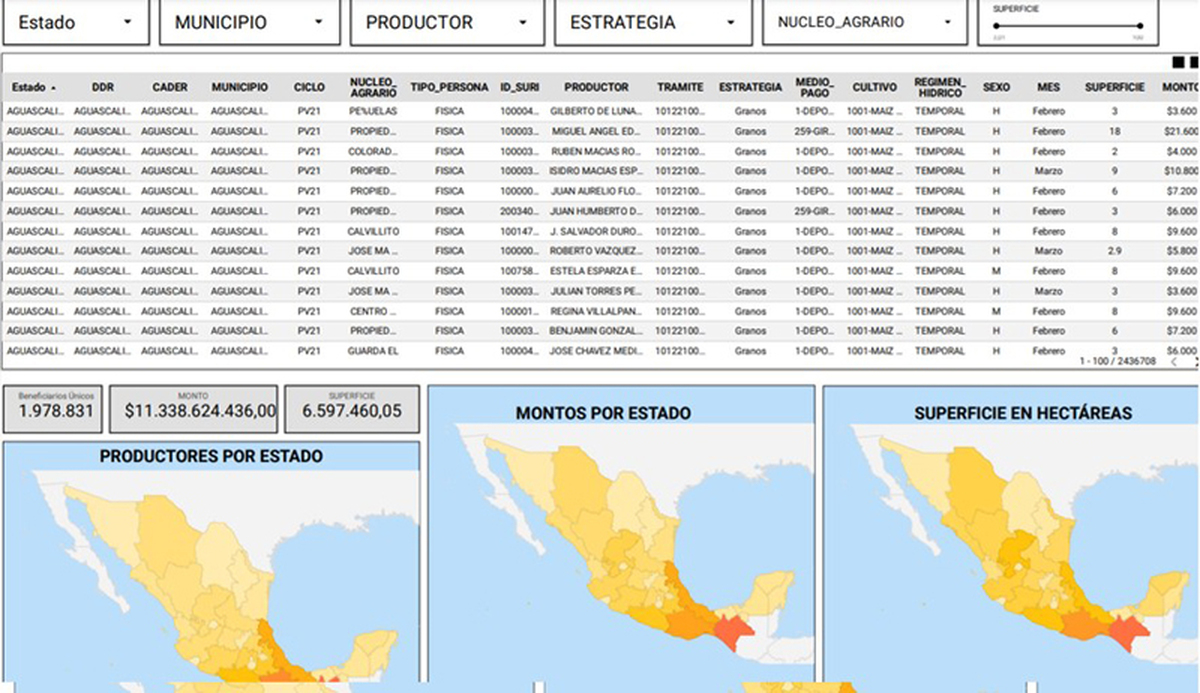Sort table by Estado column header
Image resolution: width=1200 pixels, height=693 pixels.
[32, 88]
